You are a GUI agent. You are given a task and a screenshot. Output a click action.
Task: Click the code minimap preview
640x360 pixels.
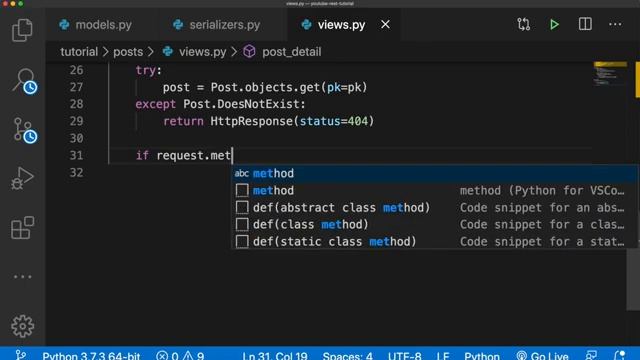pyautogui.click(x=610, y=74)
